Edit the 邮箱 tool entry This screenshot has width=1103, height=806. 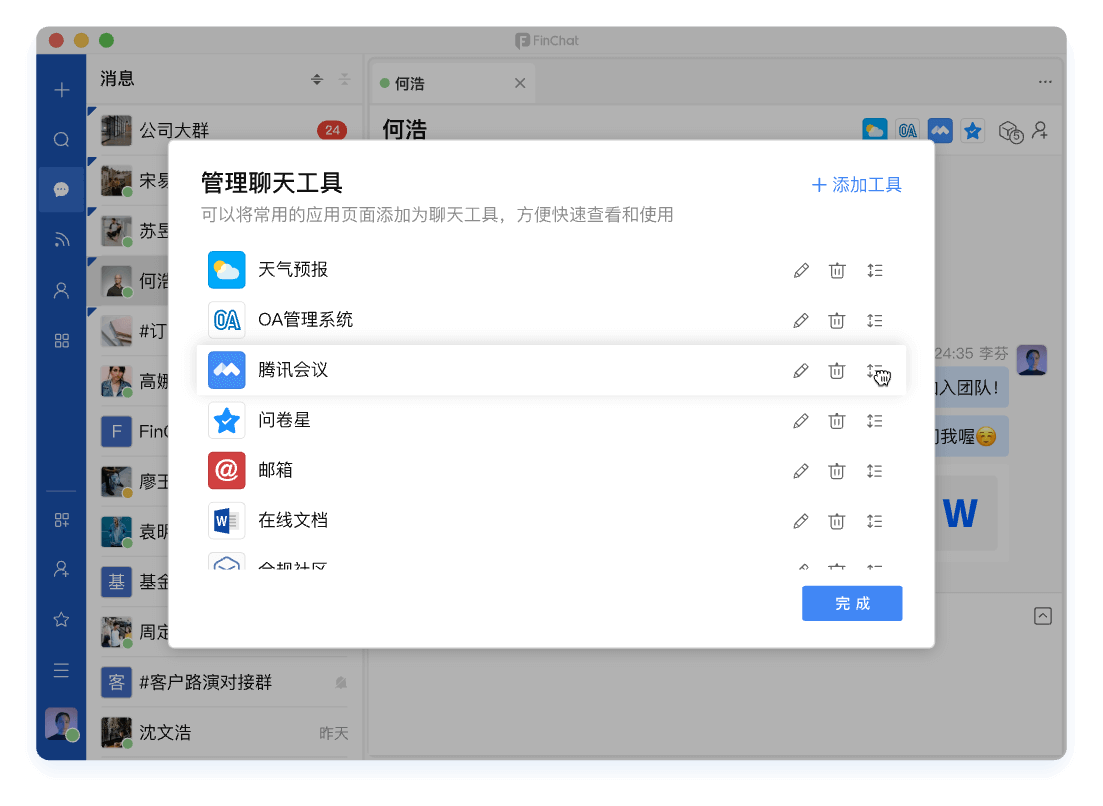click(800, 471)
